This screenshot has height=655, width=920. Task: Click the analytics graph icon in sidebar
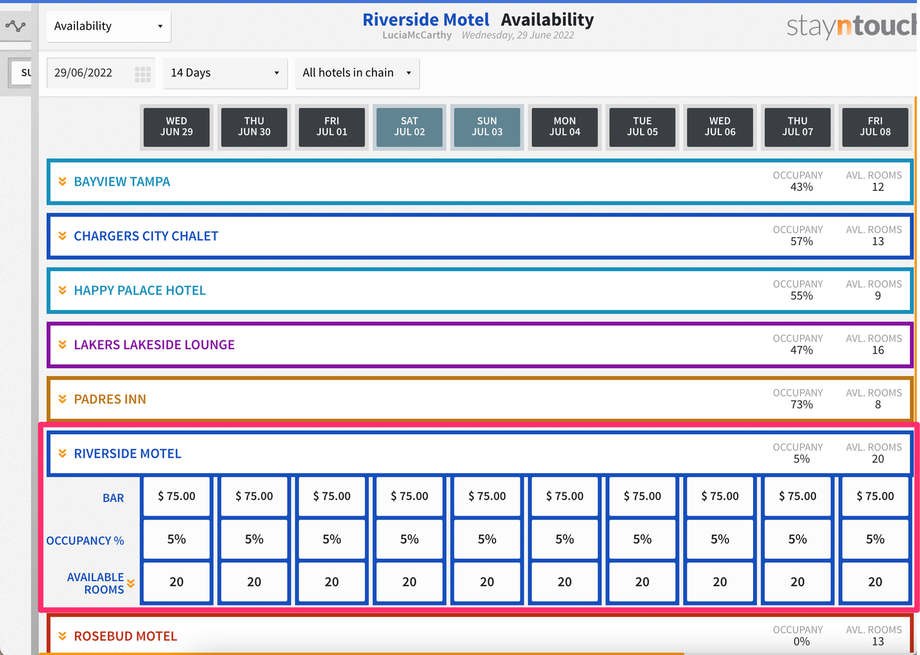click(15, 26)
